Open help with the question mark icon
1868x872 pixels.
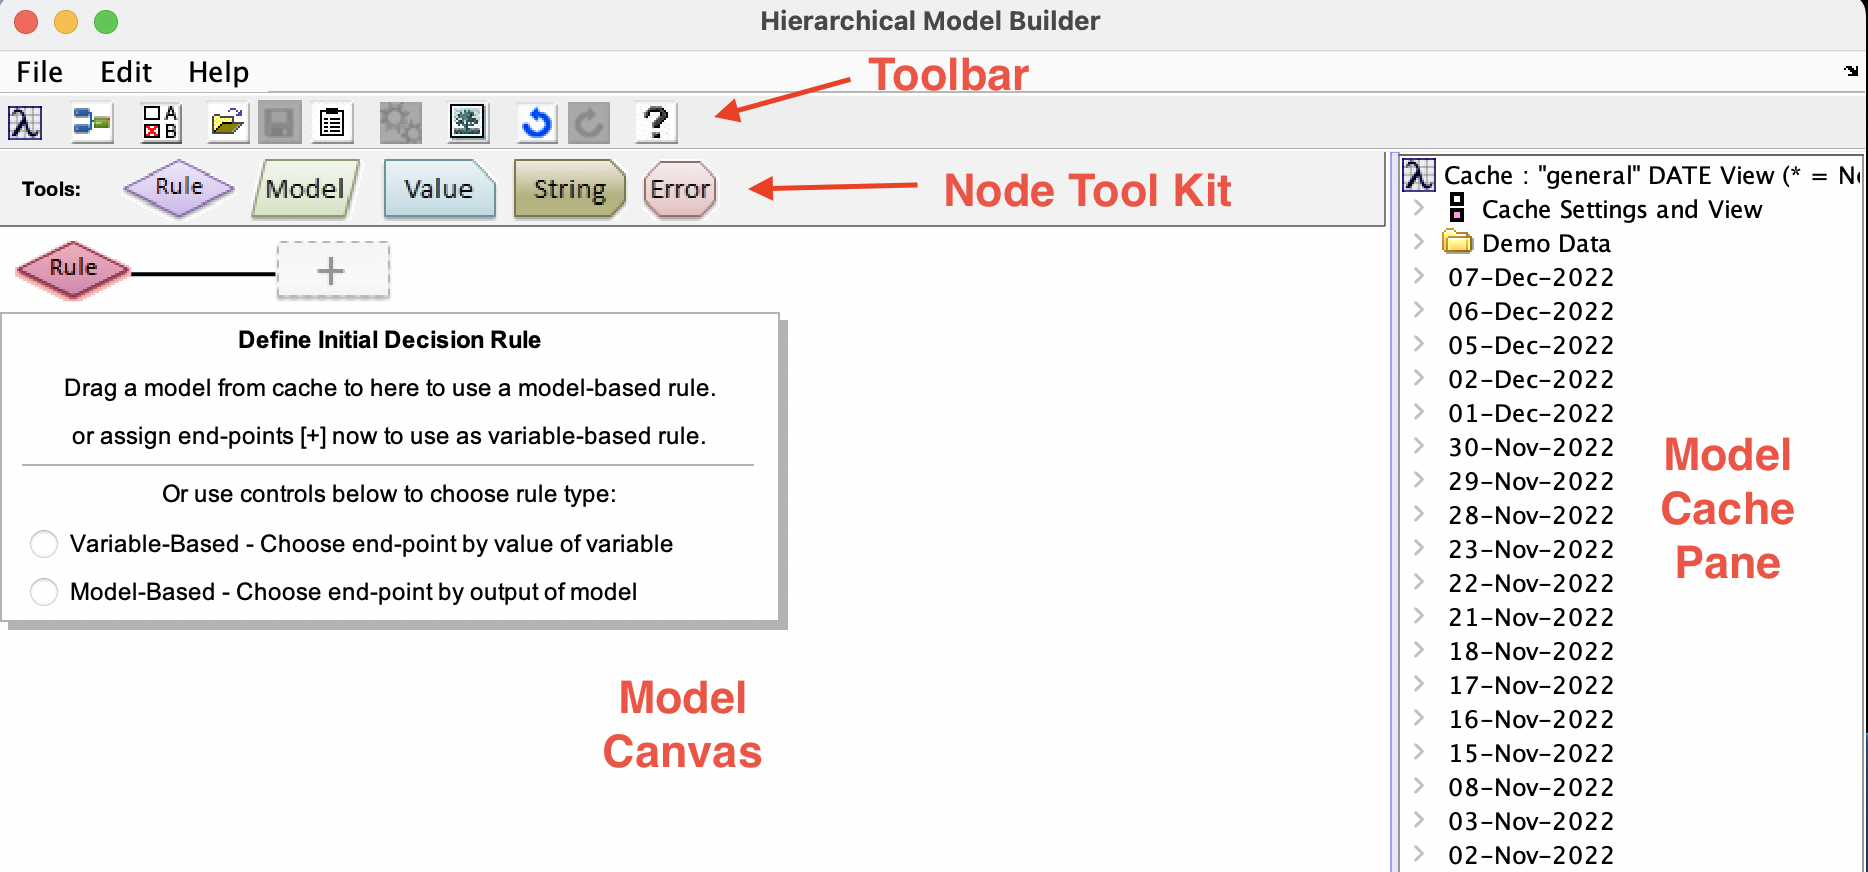pos(656,123)
